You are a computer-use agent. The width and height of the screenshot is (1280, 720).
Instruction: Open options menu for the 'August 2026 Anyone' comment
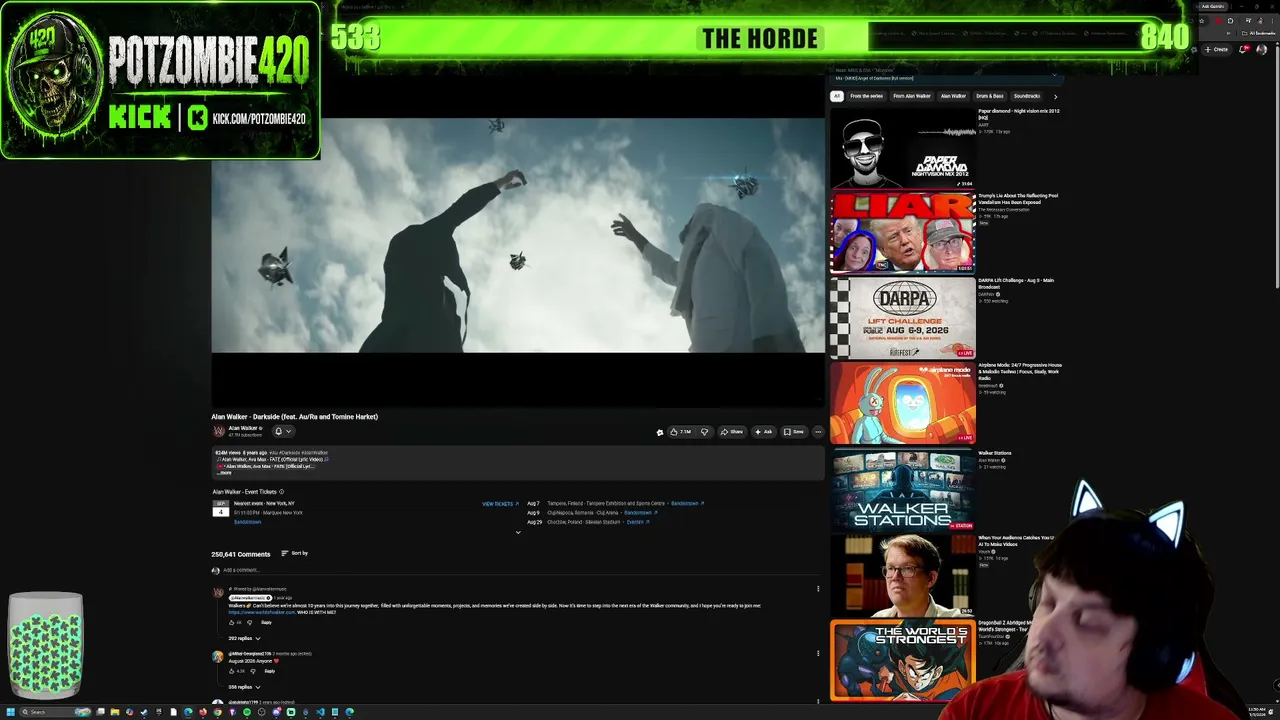tap(818, 654)
